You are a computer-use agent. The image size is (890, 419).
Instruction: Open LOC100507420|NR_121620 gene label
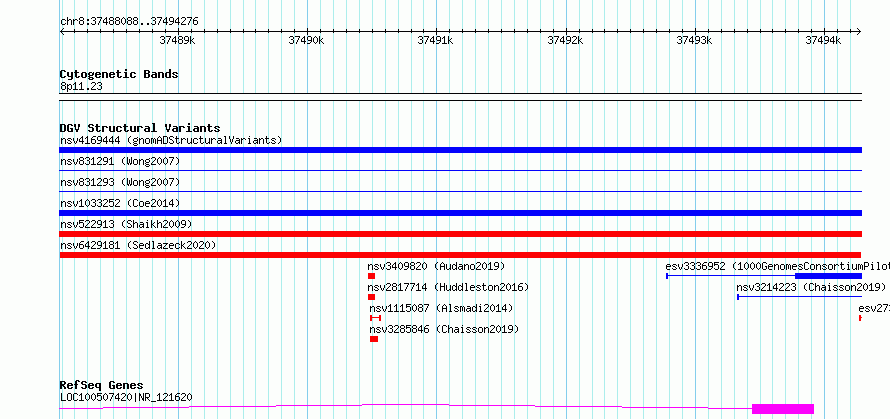coord(126,397)
